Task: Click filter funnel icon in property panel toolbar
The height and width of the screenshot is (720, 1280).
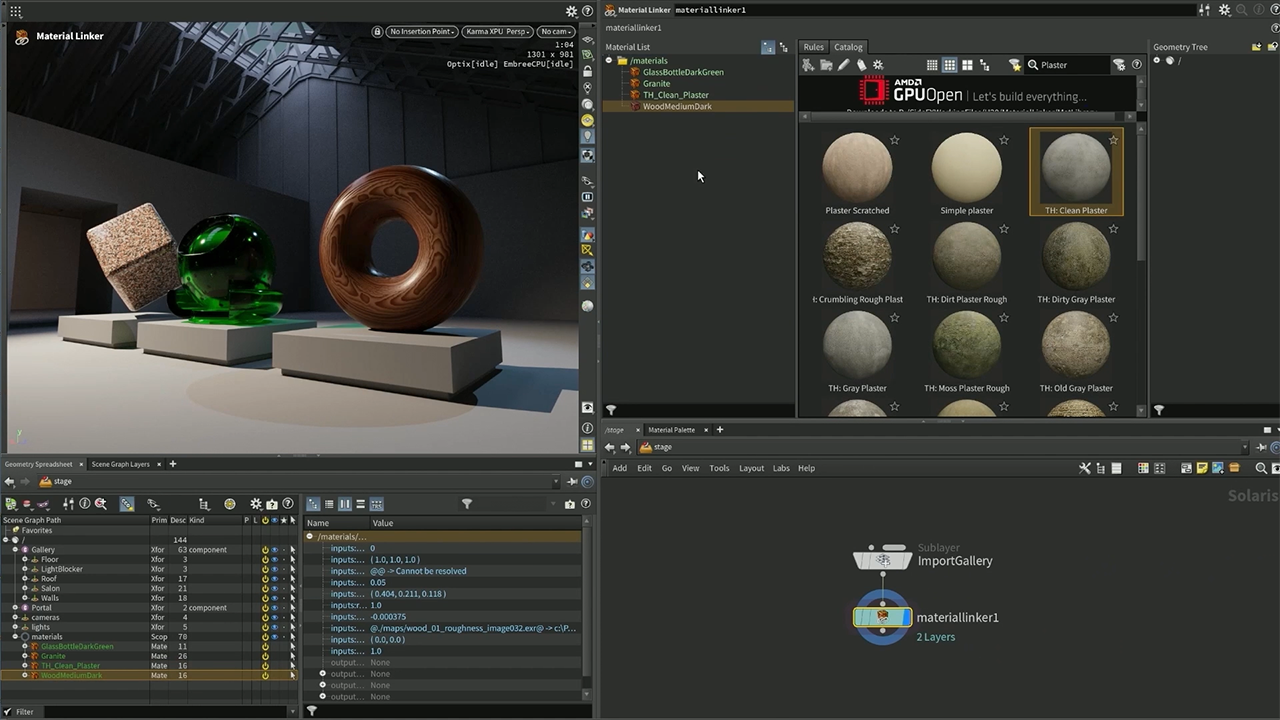Action: [x=466, y=504]
